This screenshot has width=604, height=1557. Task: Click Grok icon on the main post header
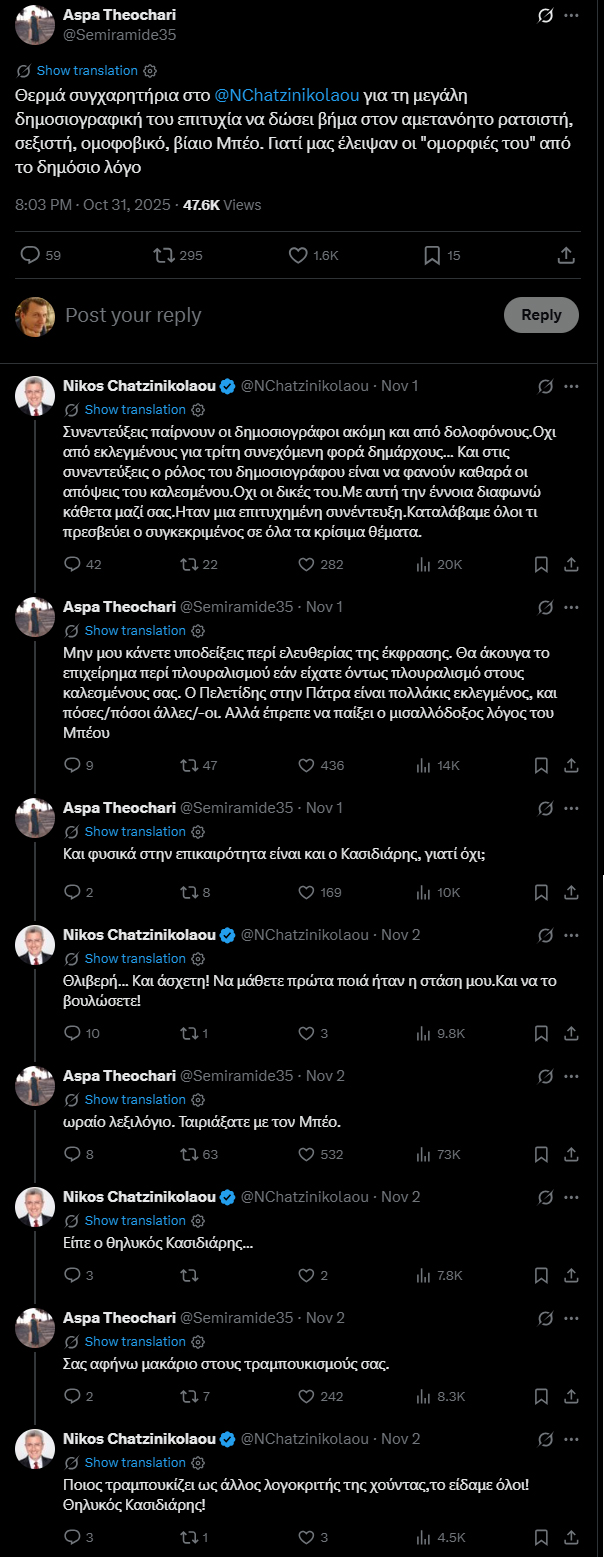point(546,16)
